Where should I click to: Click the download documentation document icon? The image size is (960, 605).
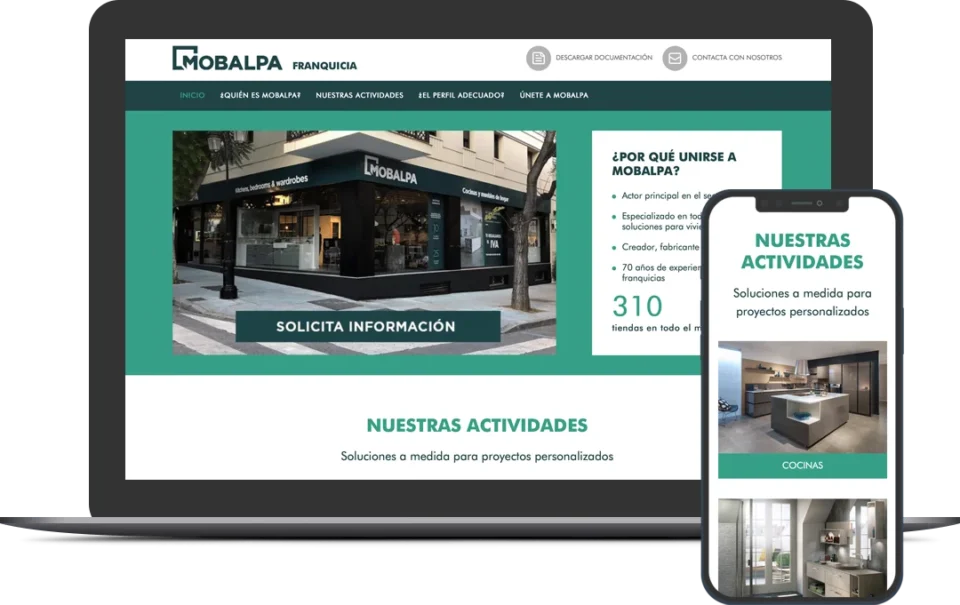538,58
